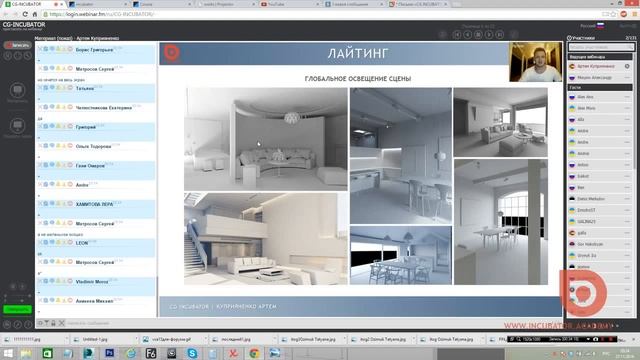This screenshot has width=640, height=360.
Task: Click red circle icon on Борис Григорьев message
Action: 70,49
